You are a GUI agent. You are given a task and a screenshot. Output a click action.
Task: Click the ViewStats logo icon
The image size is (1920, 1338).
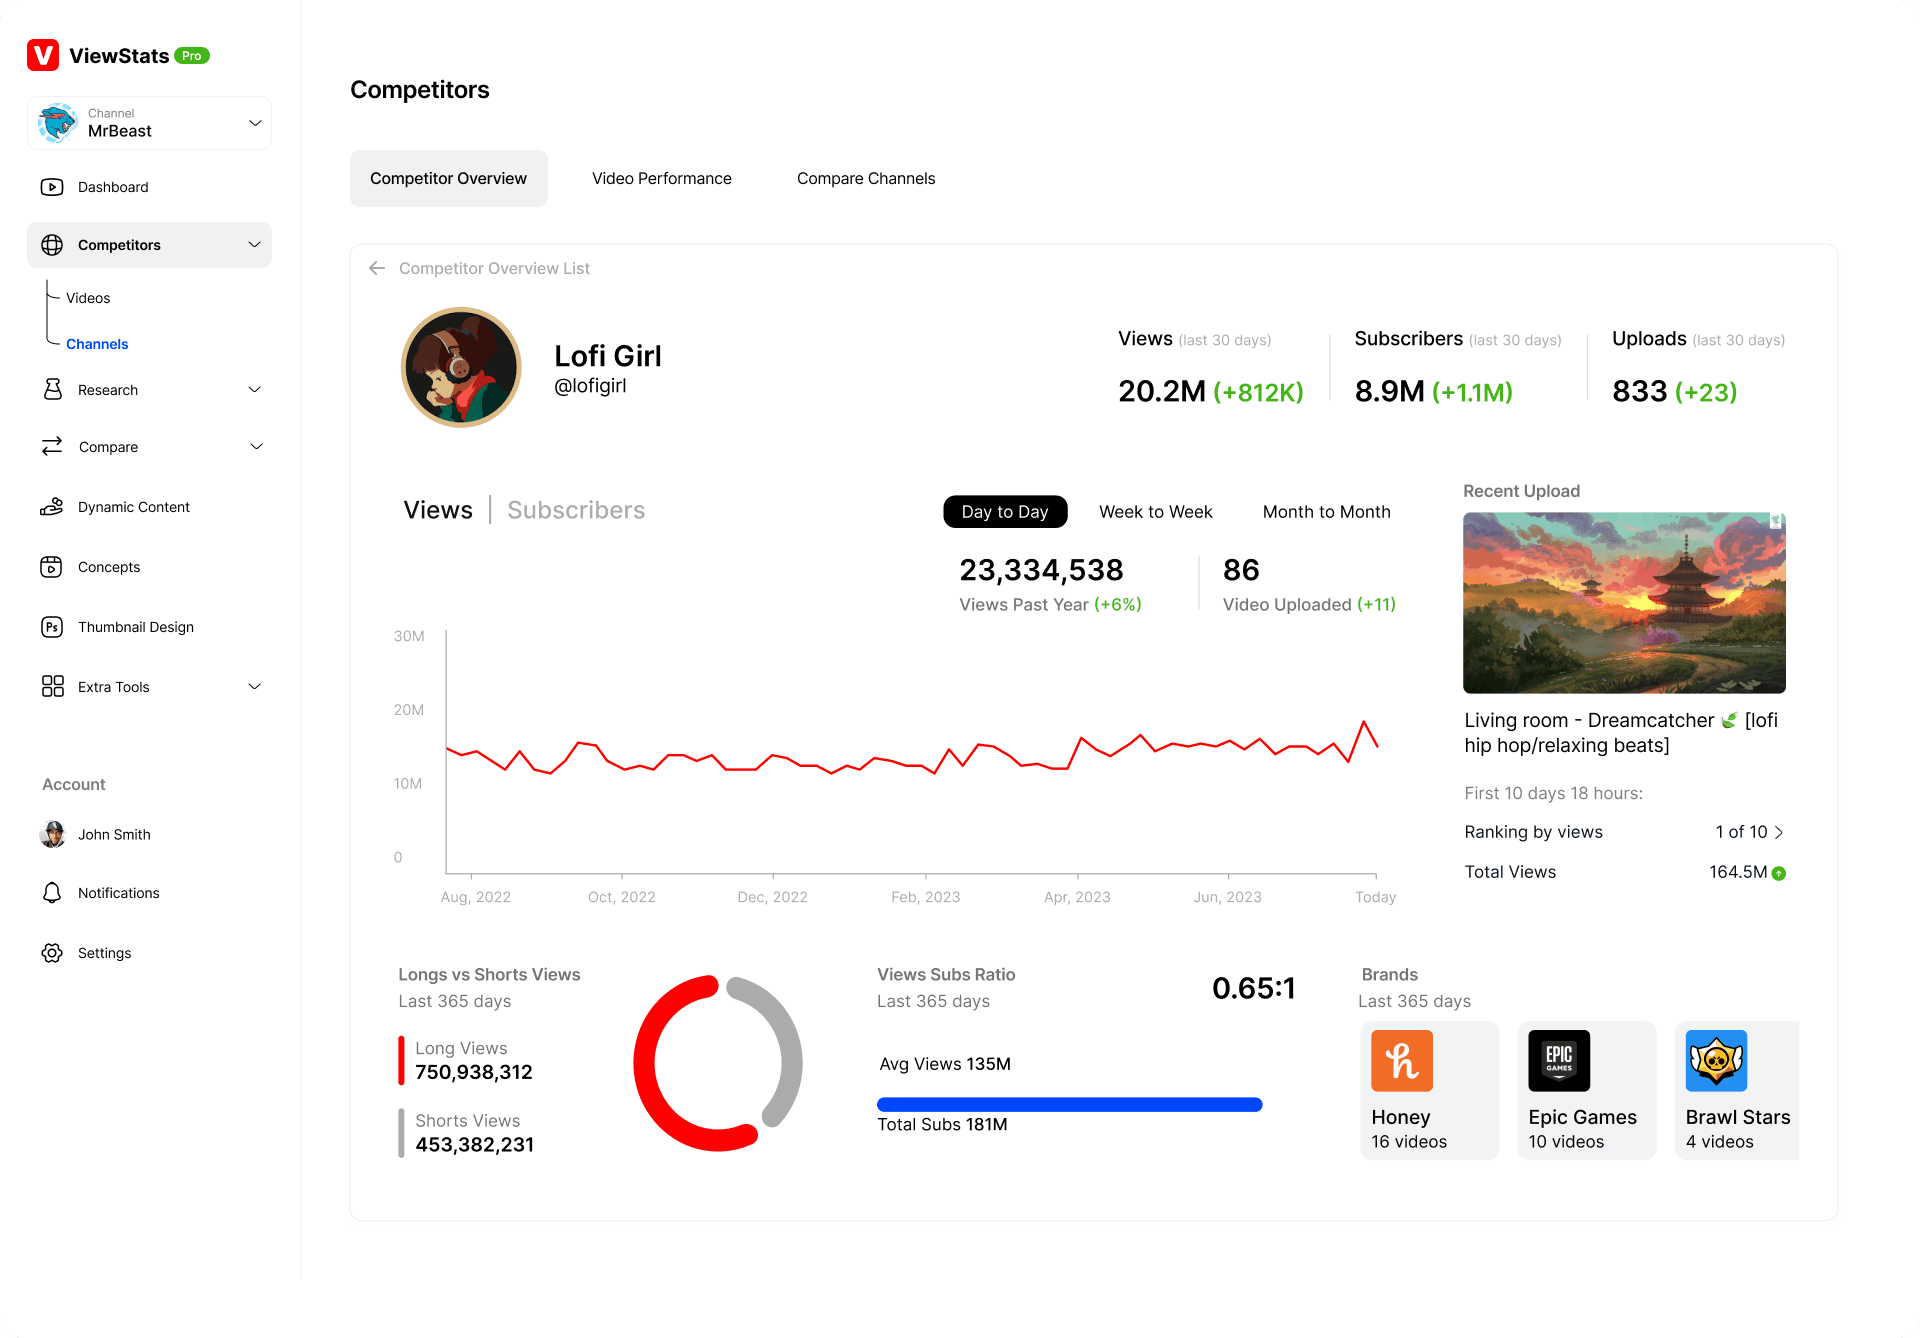(43, 55)
